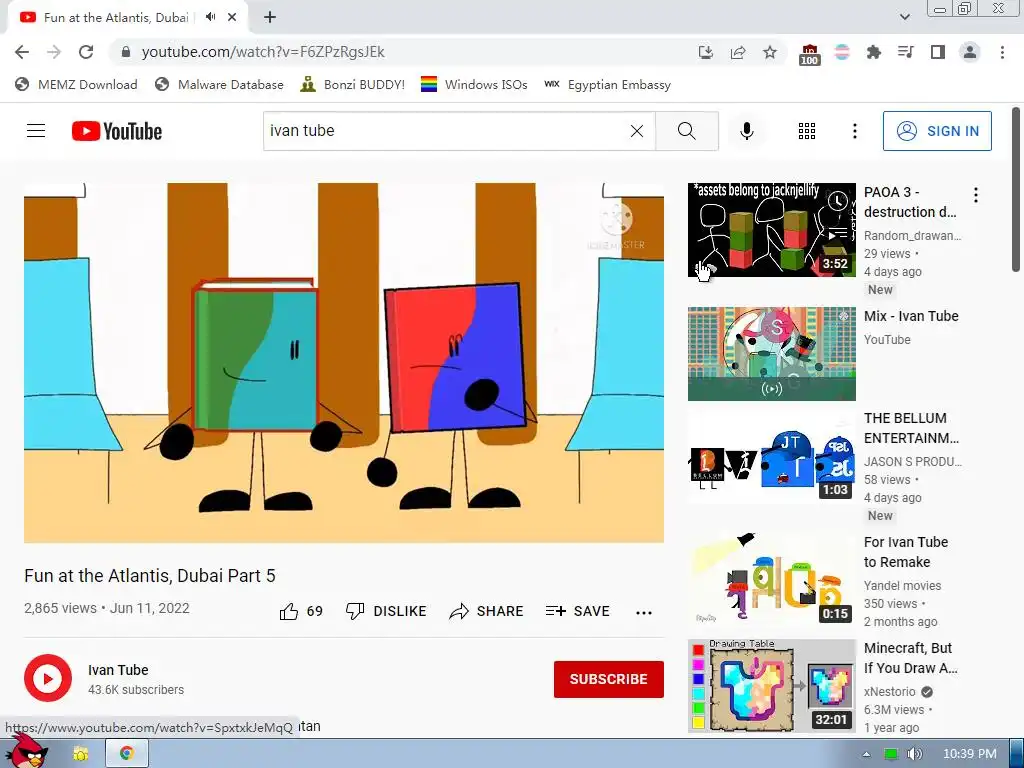This screenshot has height=768, width=1024.
Task: Click Chrome icon in taskbar
Action: (x=127, y=754)
